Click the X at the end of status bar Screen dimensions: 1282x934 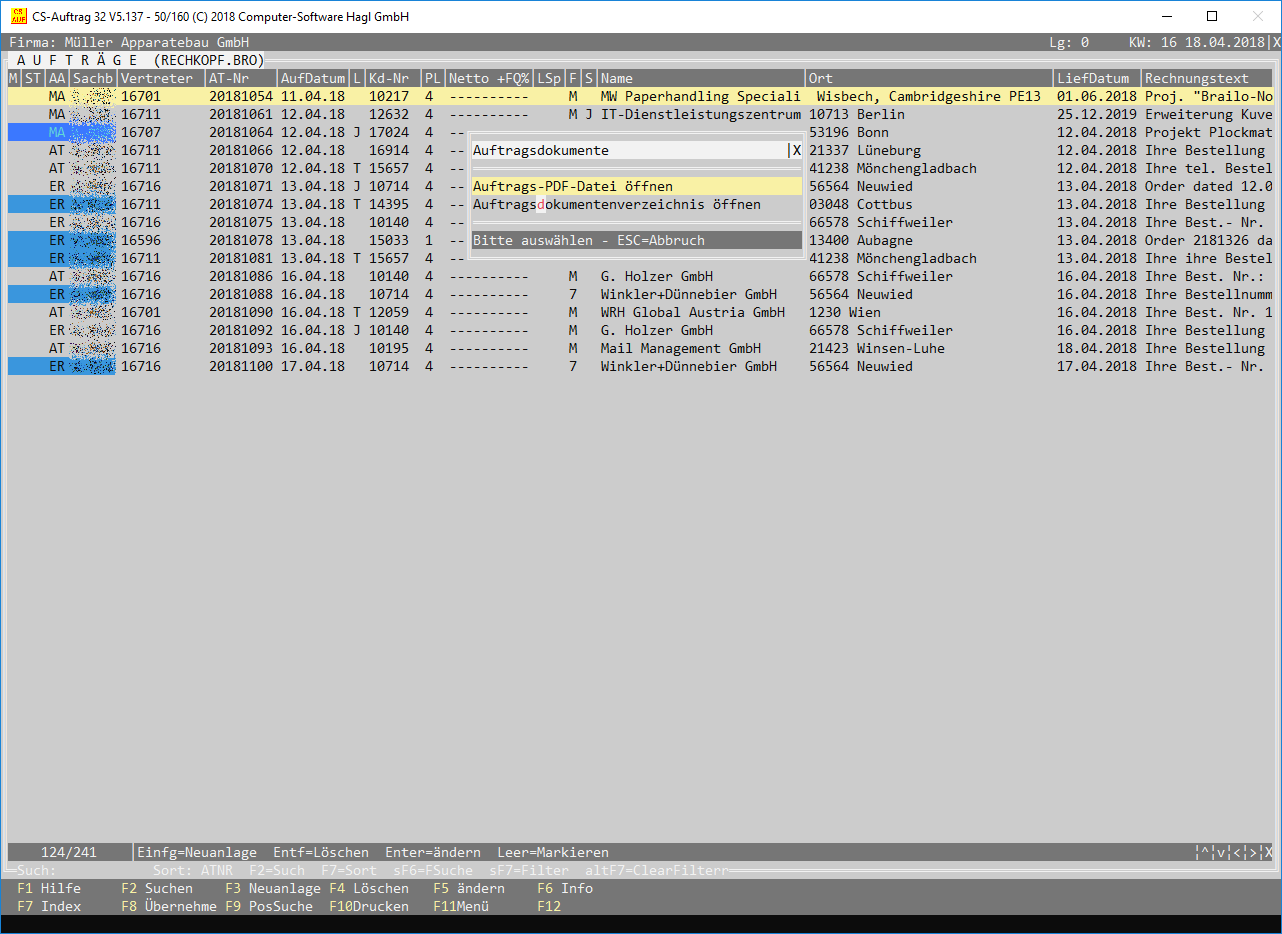pyautogui.click(x=1269, y=853)
